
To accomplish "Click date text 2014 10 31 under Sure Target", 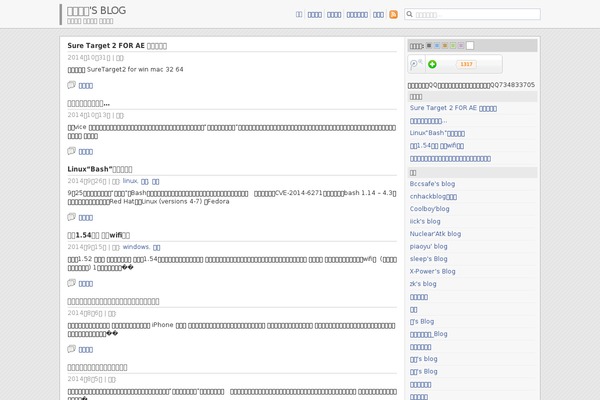I will (x=89, y=58).
